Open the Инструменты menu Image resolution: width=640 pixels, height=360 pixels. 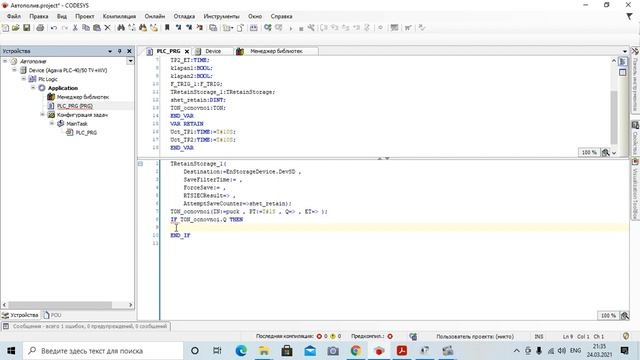point(221,16)
